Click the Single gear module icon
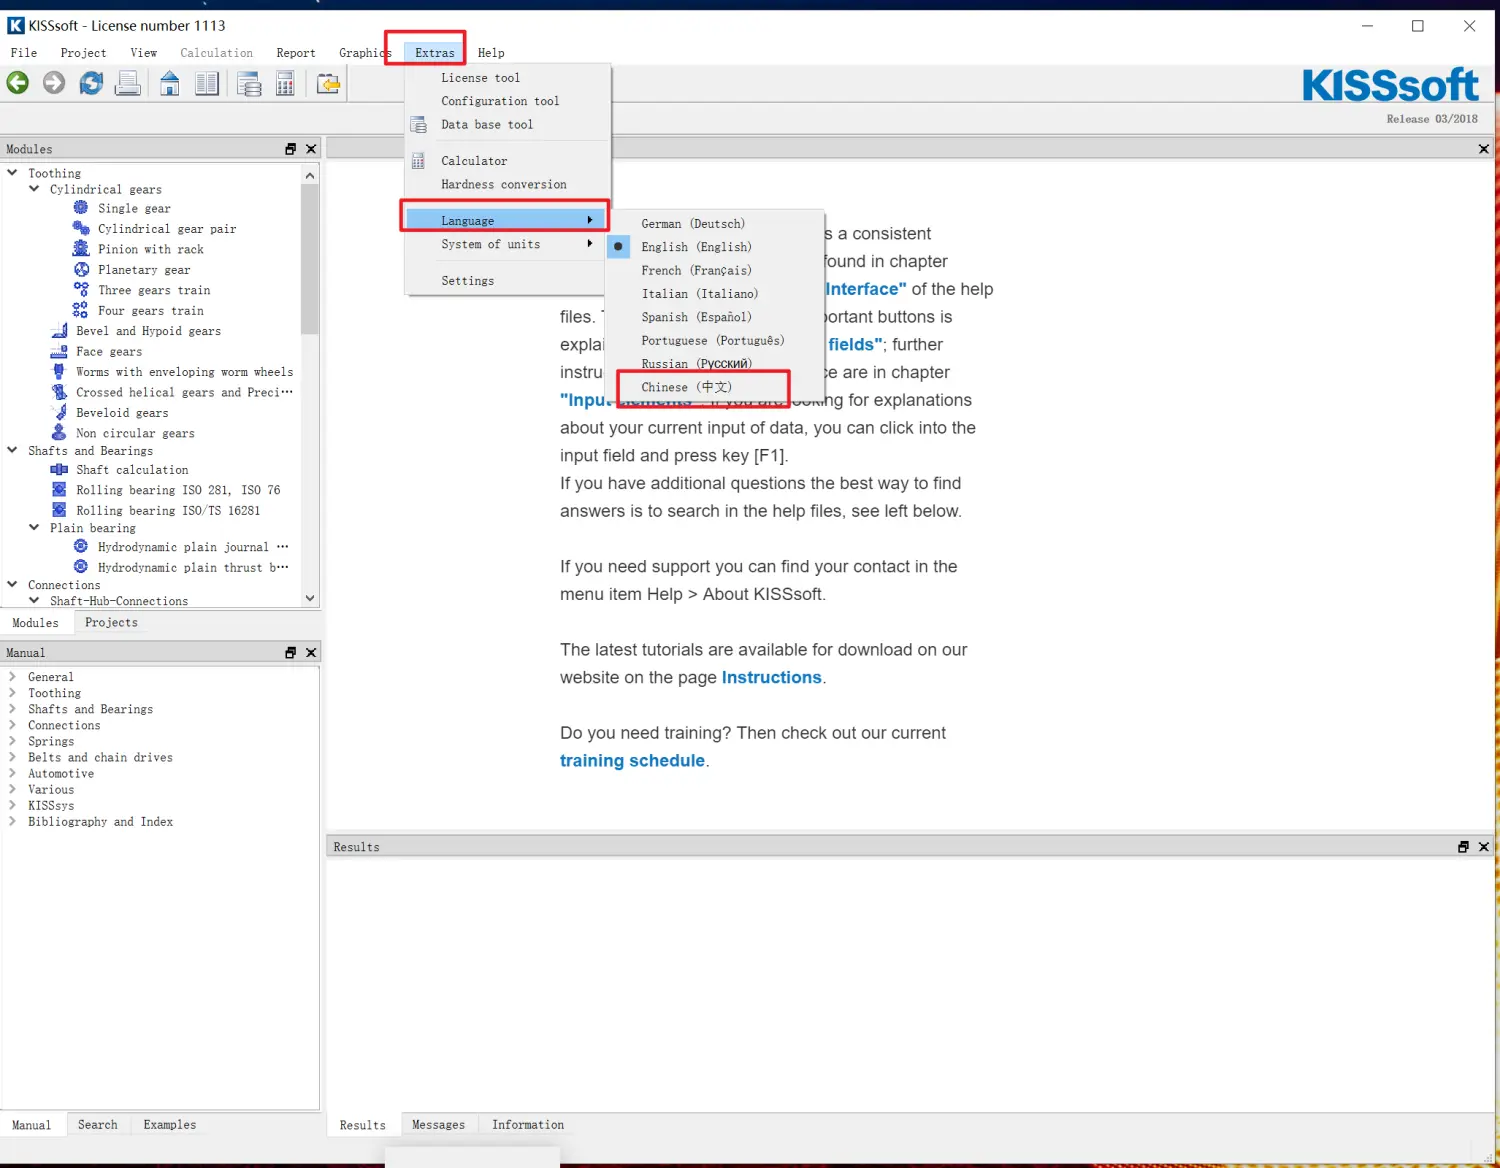This screenshot has width=1500, height=1168. point(81,208)
